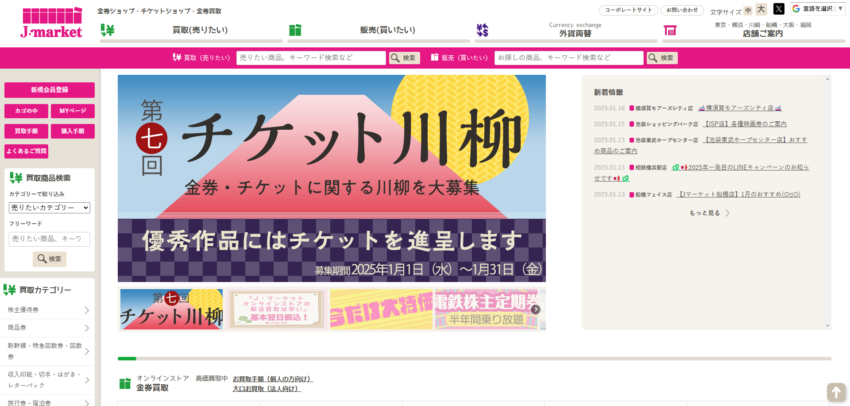Viewport: 850px width, 406px height.
Task: Focus the 販売 search input field
Action: 569,58
